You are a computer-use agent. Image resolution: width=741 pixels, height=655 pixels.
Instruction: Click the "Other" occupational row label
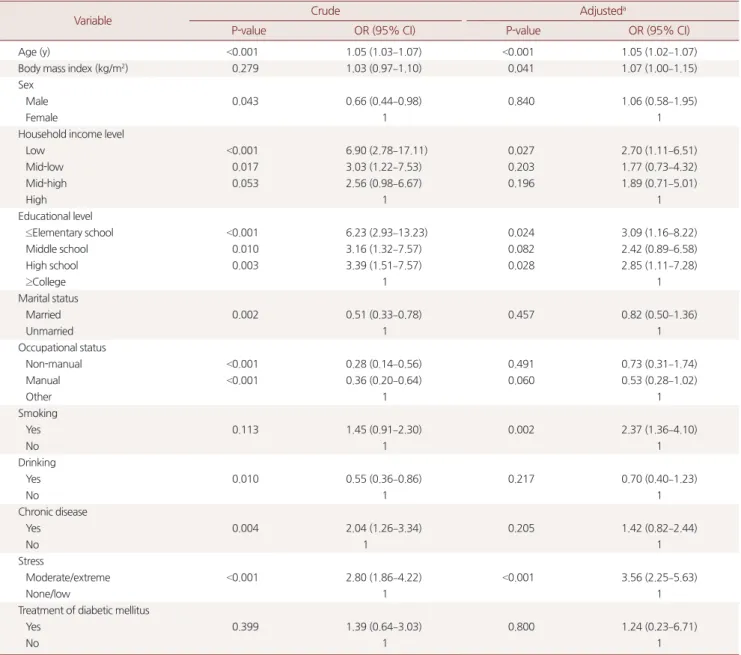pyautogui.click(x=38, y=397)
